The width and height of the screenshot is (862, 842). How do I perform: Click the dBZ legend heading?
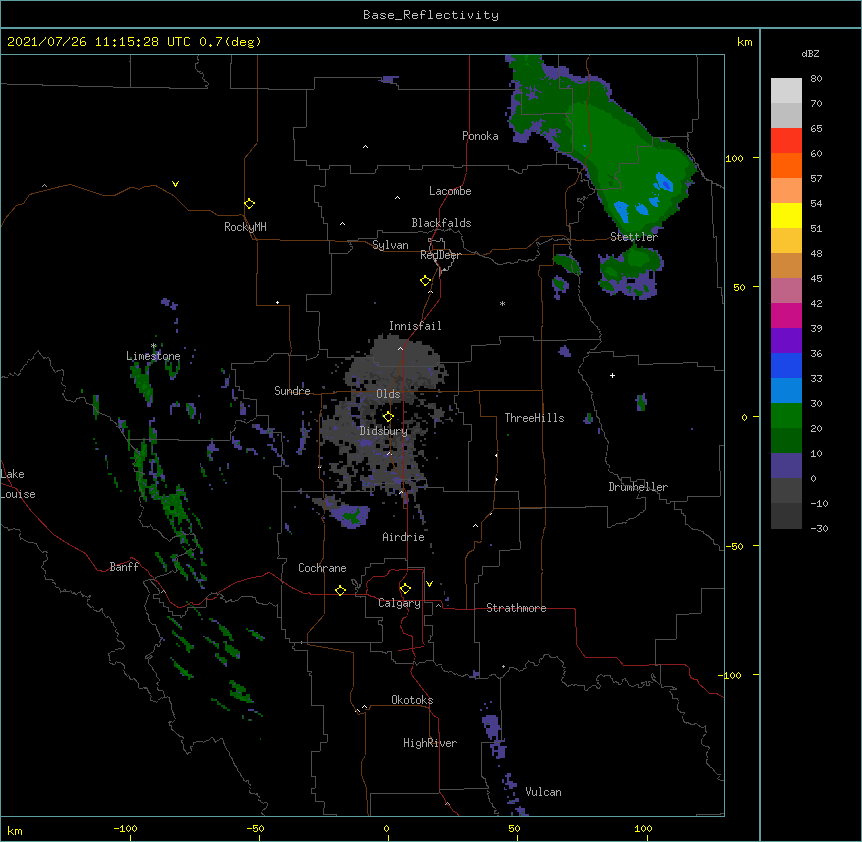810,53
